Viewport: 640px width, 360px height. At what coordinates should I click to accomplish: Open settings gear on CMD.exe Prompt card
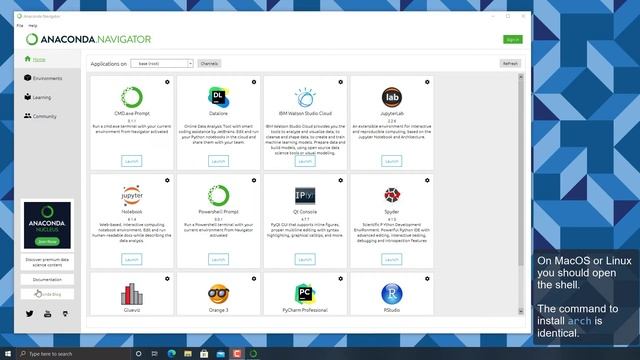167,82
